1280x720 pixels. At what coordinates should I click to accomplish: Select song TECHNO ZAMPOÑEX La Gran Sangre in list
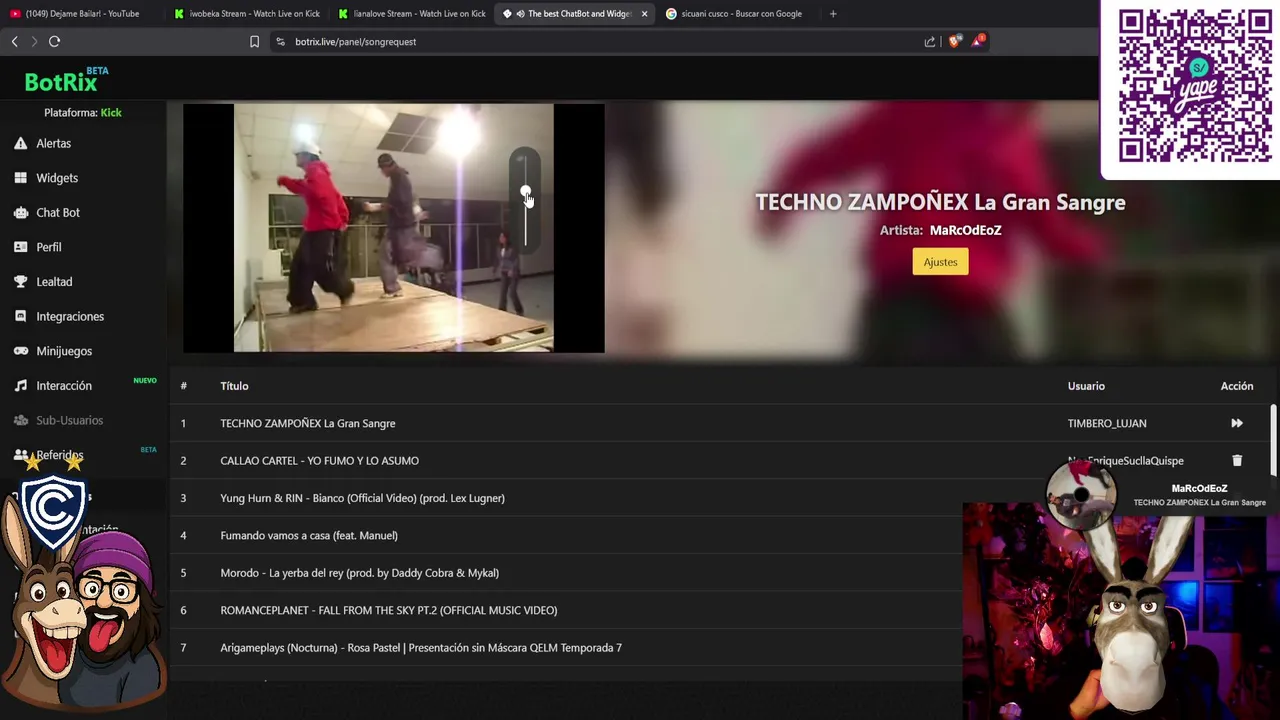pos(308,423)
